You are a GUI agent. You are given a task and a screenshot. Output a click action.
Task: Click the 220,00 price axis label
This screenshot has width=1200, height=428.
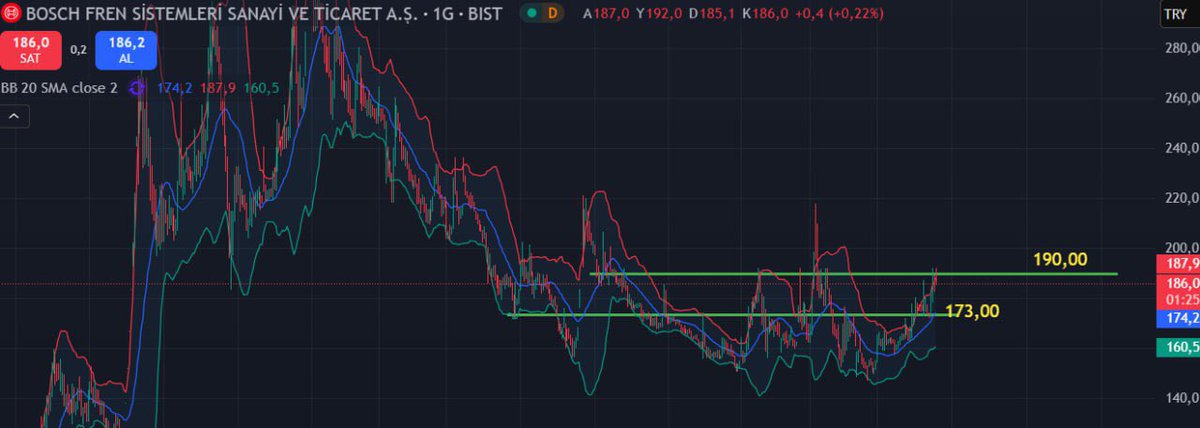1181,198
